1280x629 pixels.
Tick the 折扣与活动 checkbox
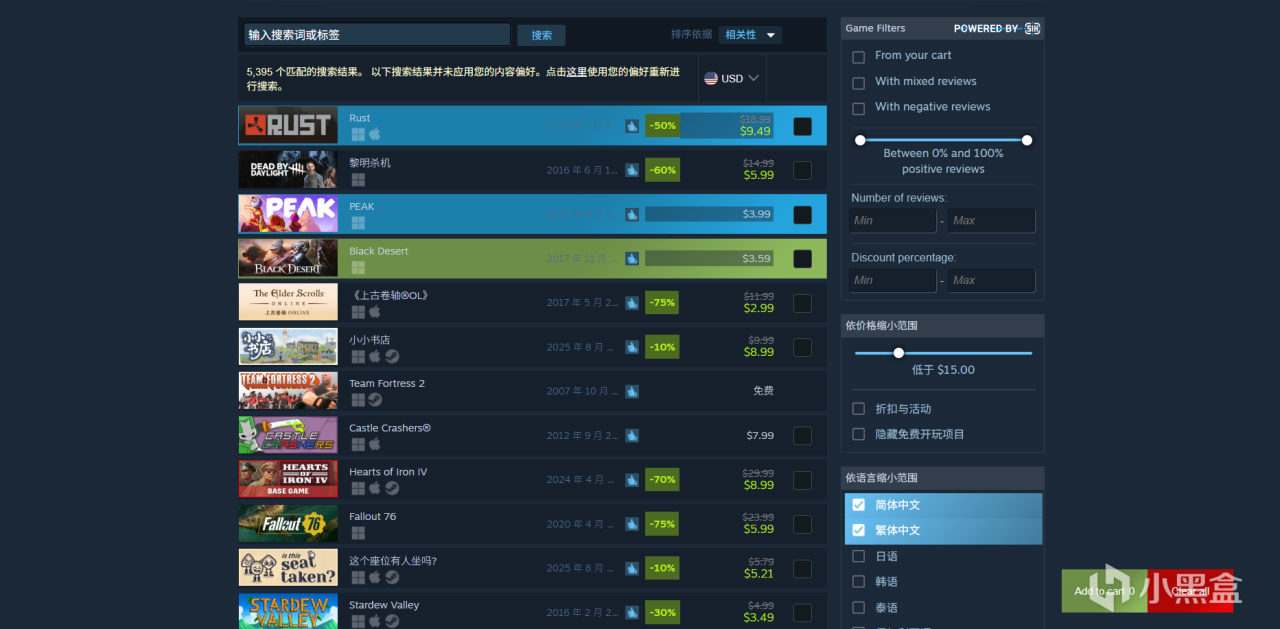[858, 409]
